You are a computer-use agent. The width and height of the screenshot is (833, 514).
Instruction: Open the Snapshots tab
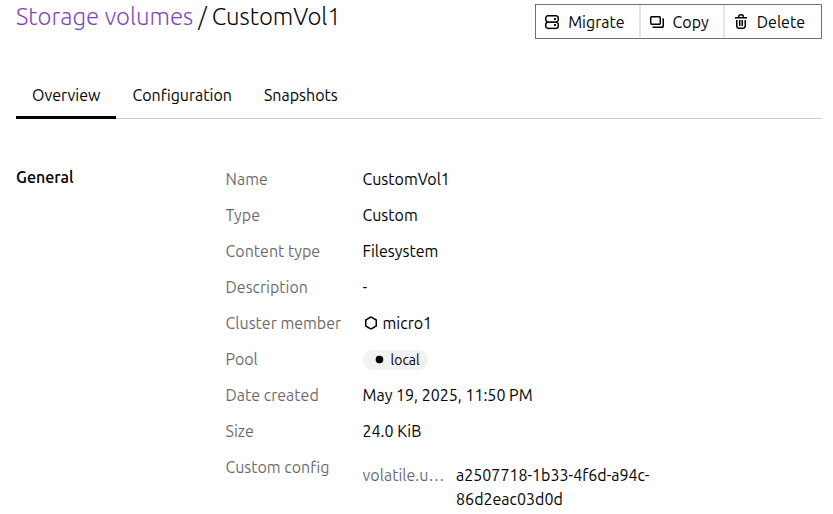[300, 96]
